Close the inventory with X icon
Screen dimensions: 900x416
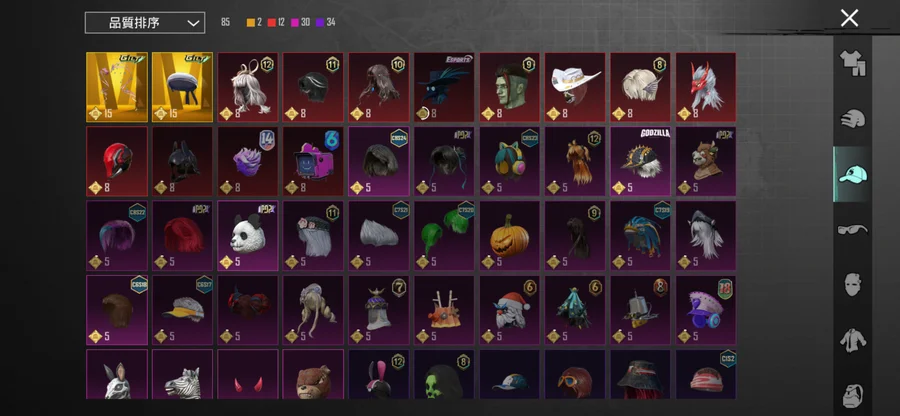[849, 18]
